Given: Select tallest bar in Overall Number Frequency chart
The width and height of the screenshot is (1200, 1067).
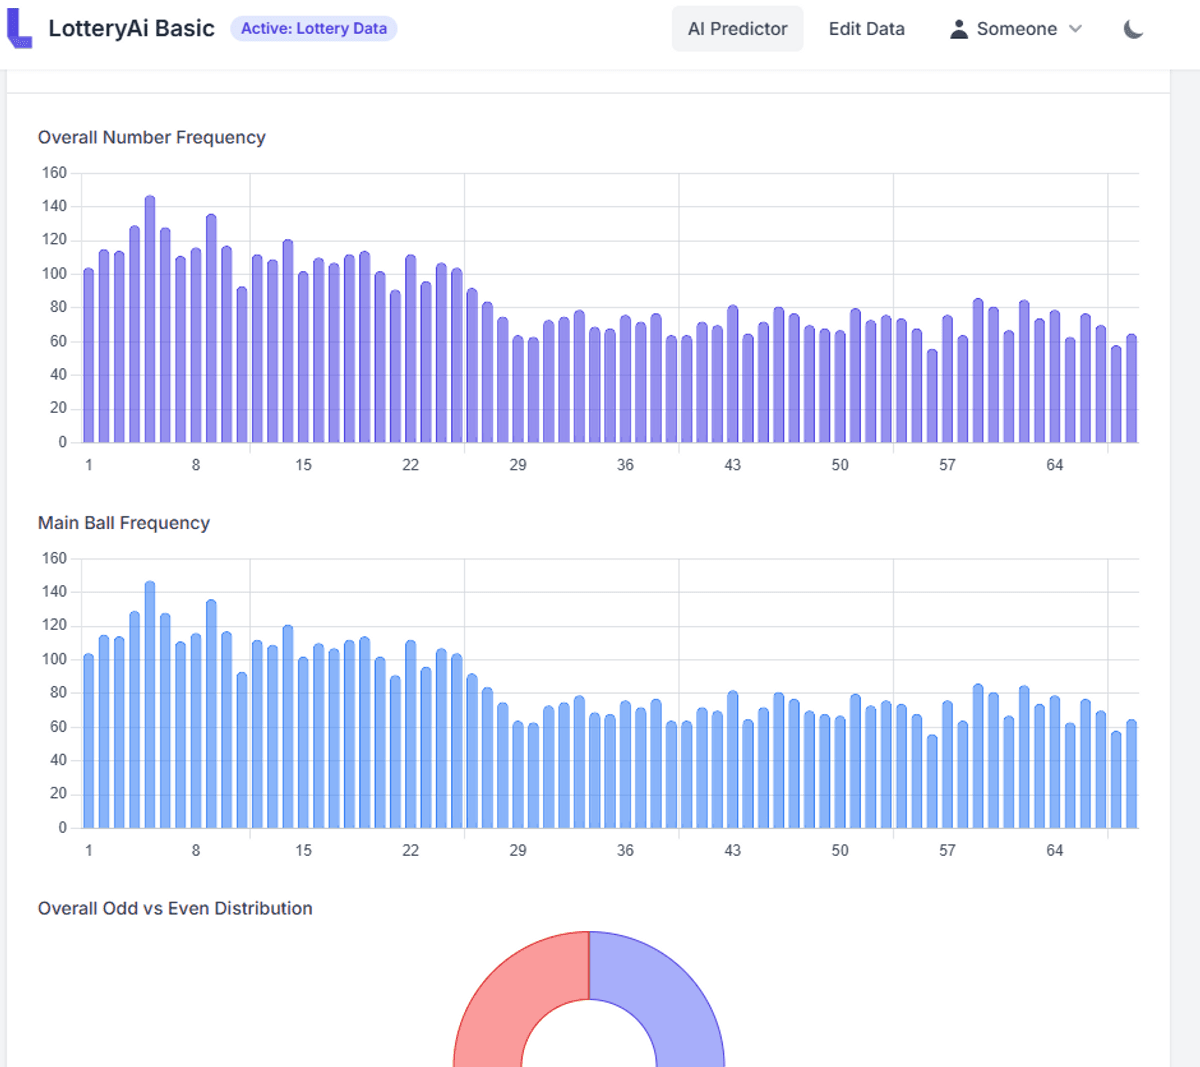Looking at the screenshot, I should coord(150,320).
